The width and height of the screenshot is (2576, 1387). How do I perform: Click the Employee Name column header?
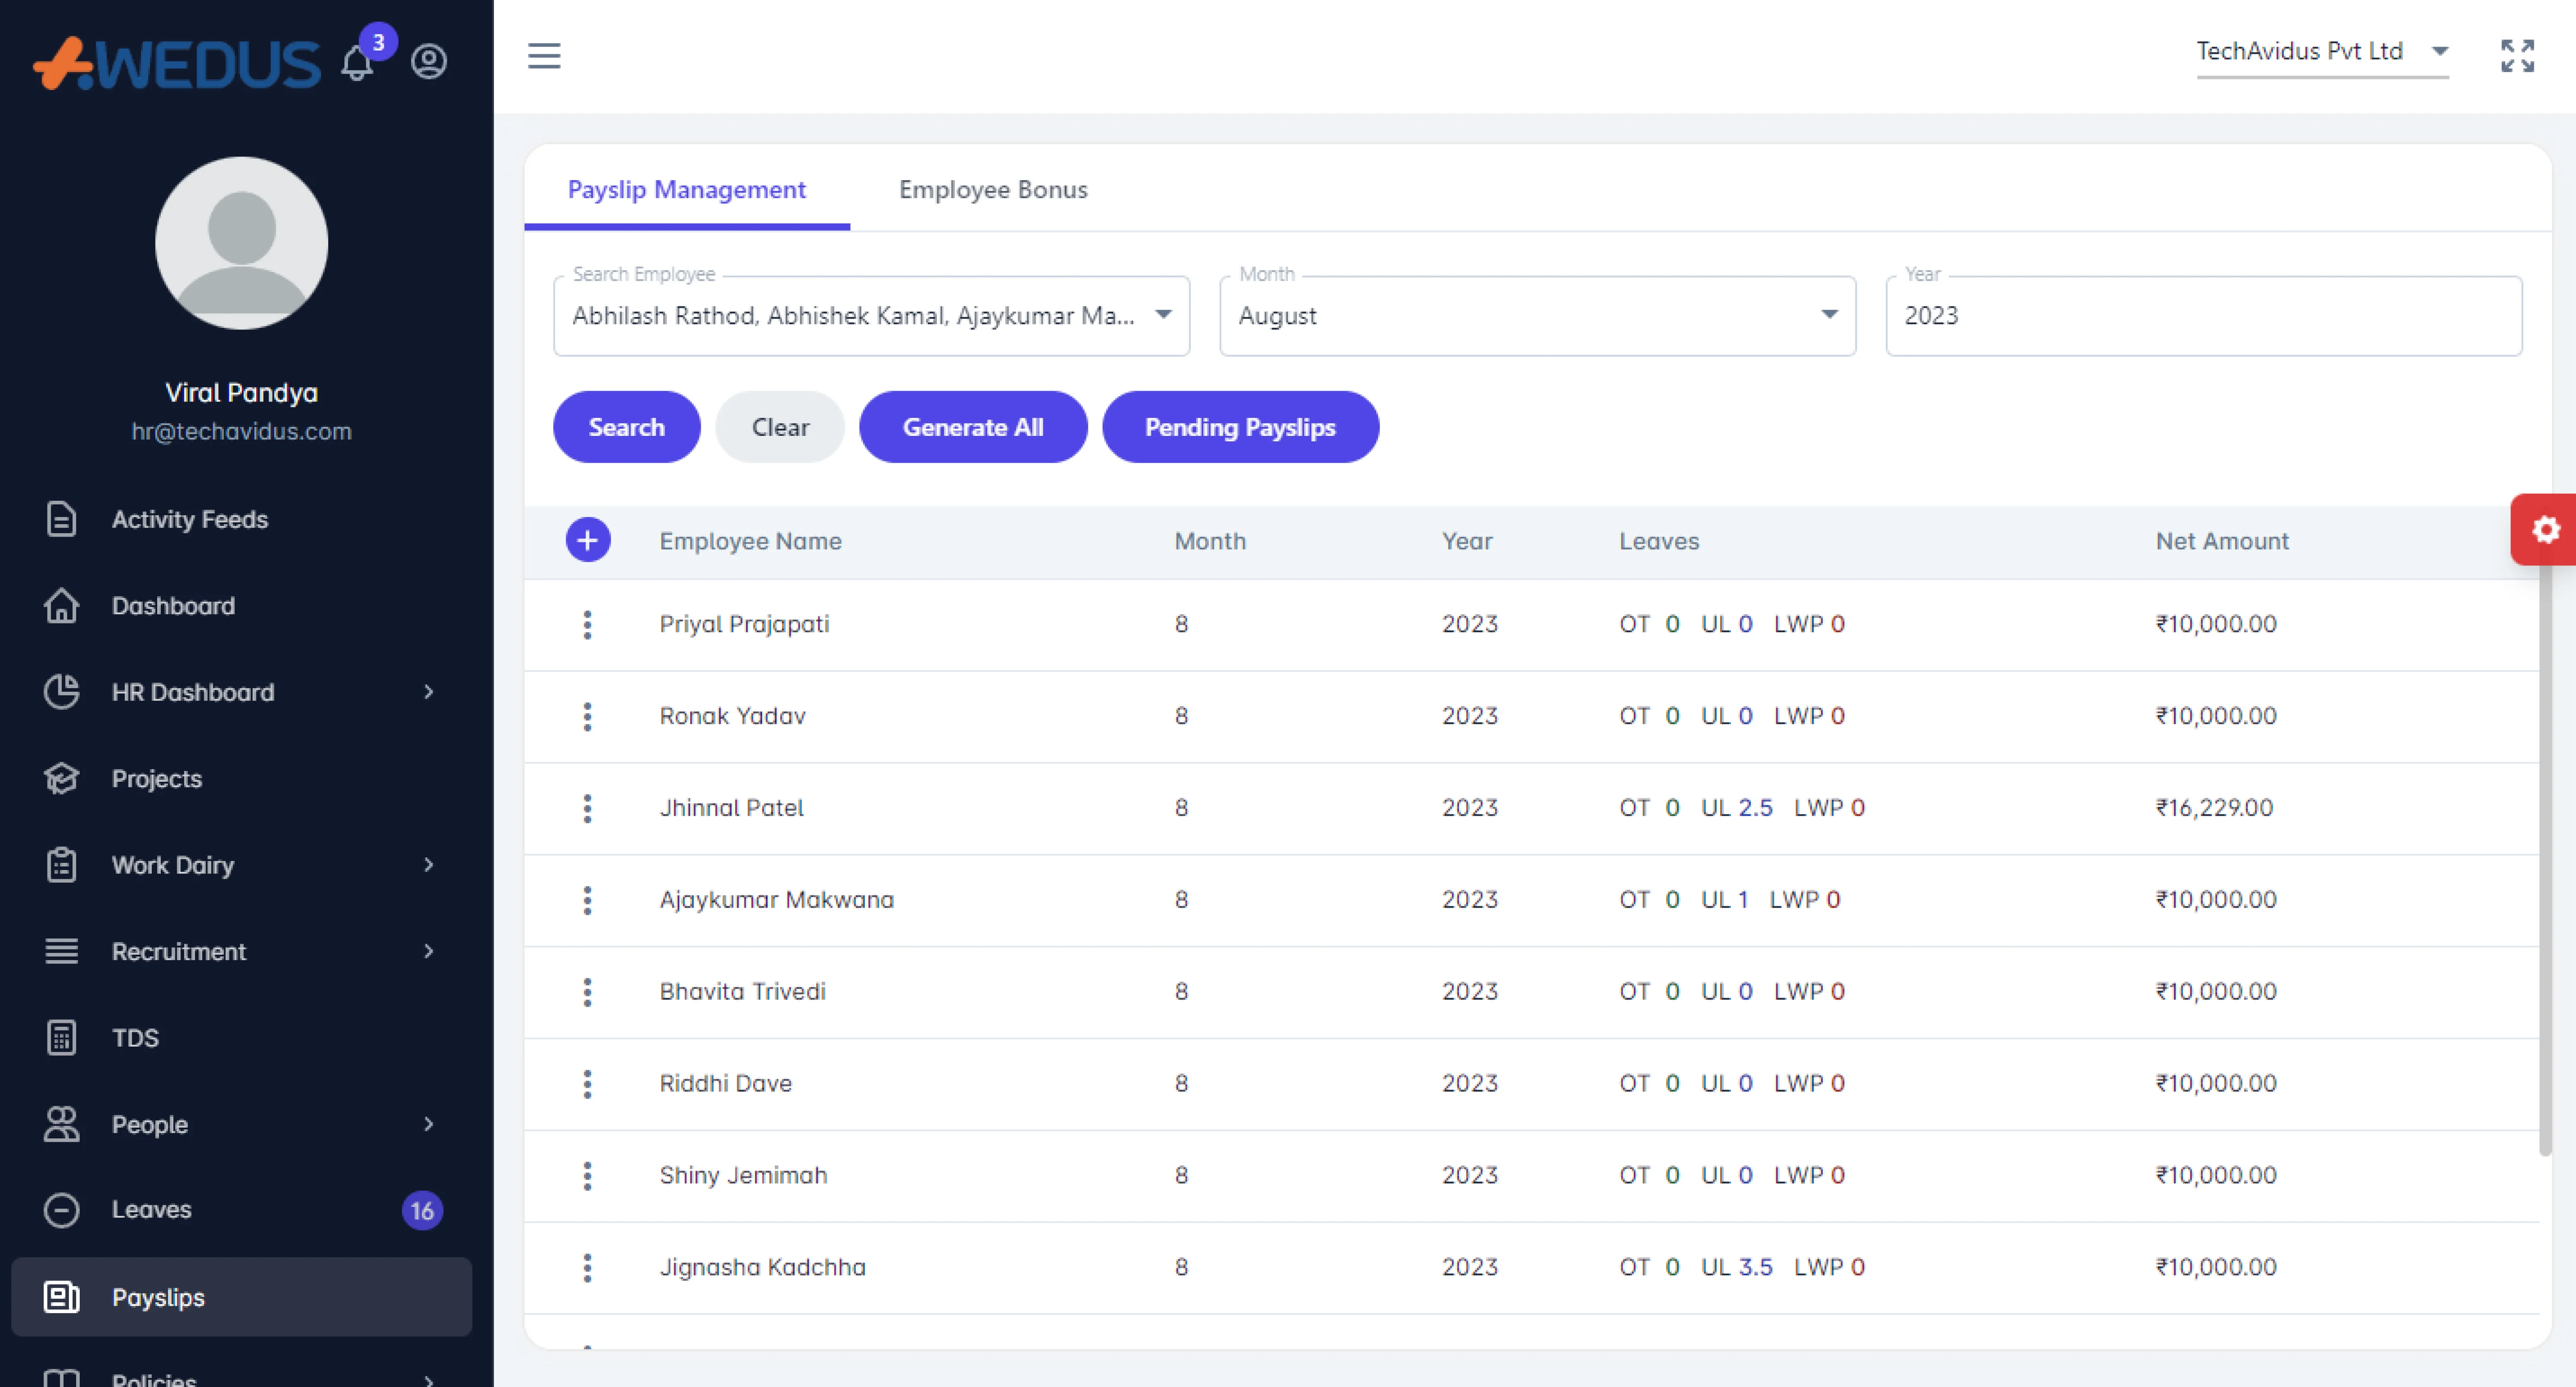point(750,541)
